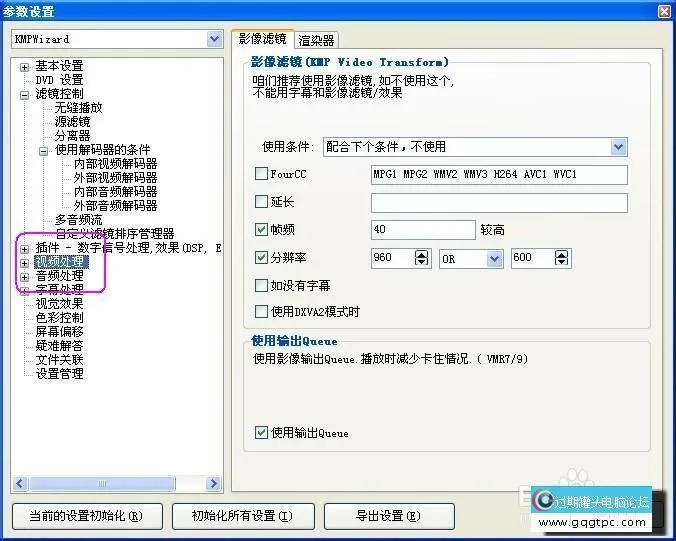Screen dimensions: 676x541
Task: Select 外部视频解码器 in the tree
Action: 116,178
